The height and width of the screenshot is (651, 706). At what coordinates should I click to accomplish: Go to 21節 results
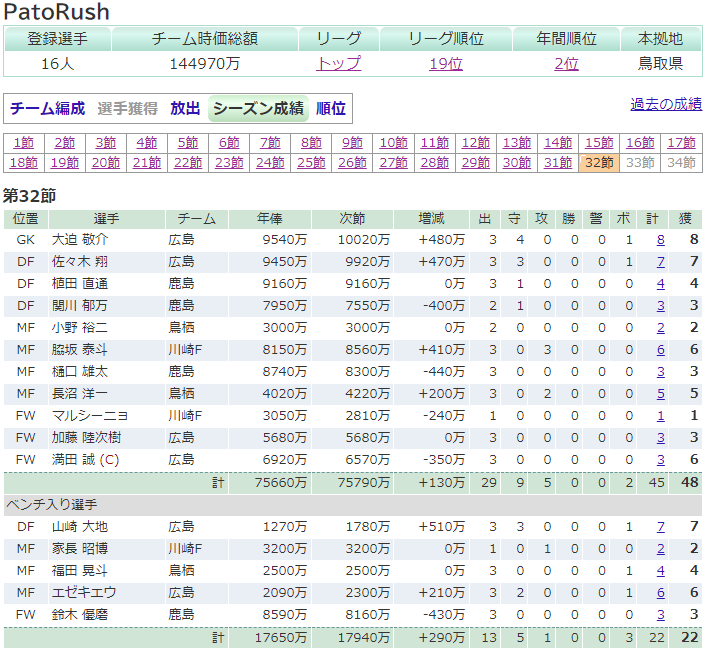click(x=147, y=163)
